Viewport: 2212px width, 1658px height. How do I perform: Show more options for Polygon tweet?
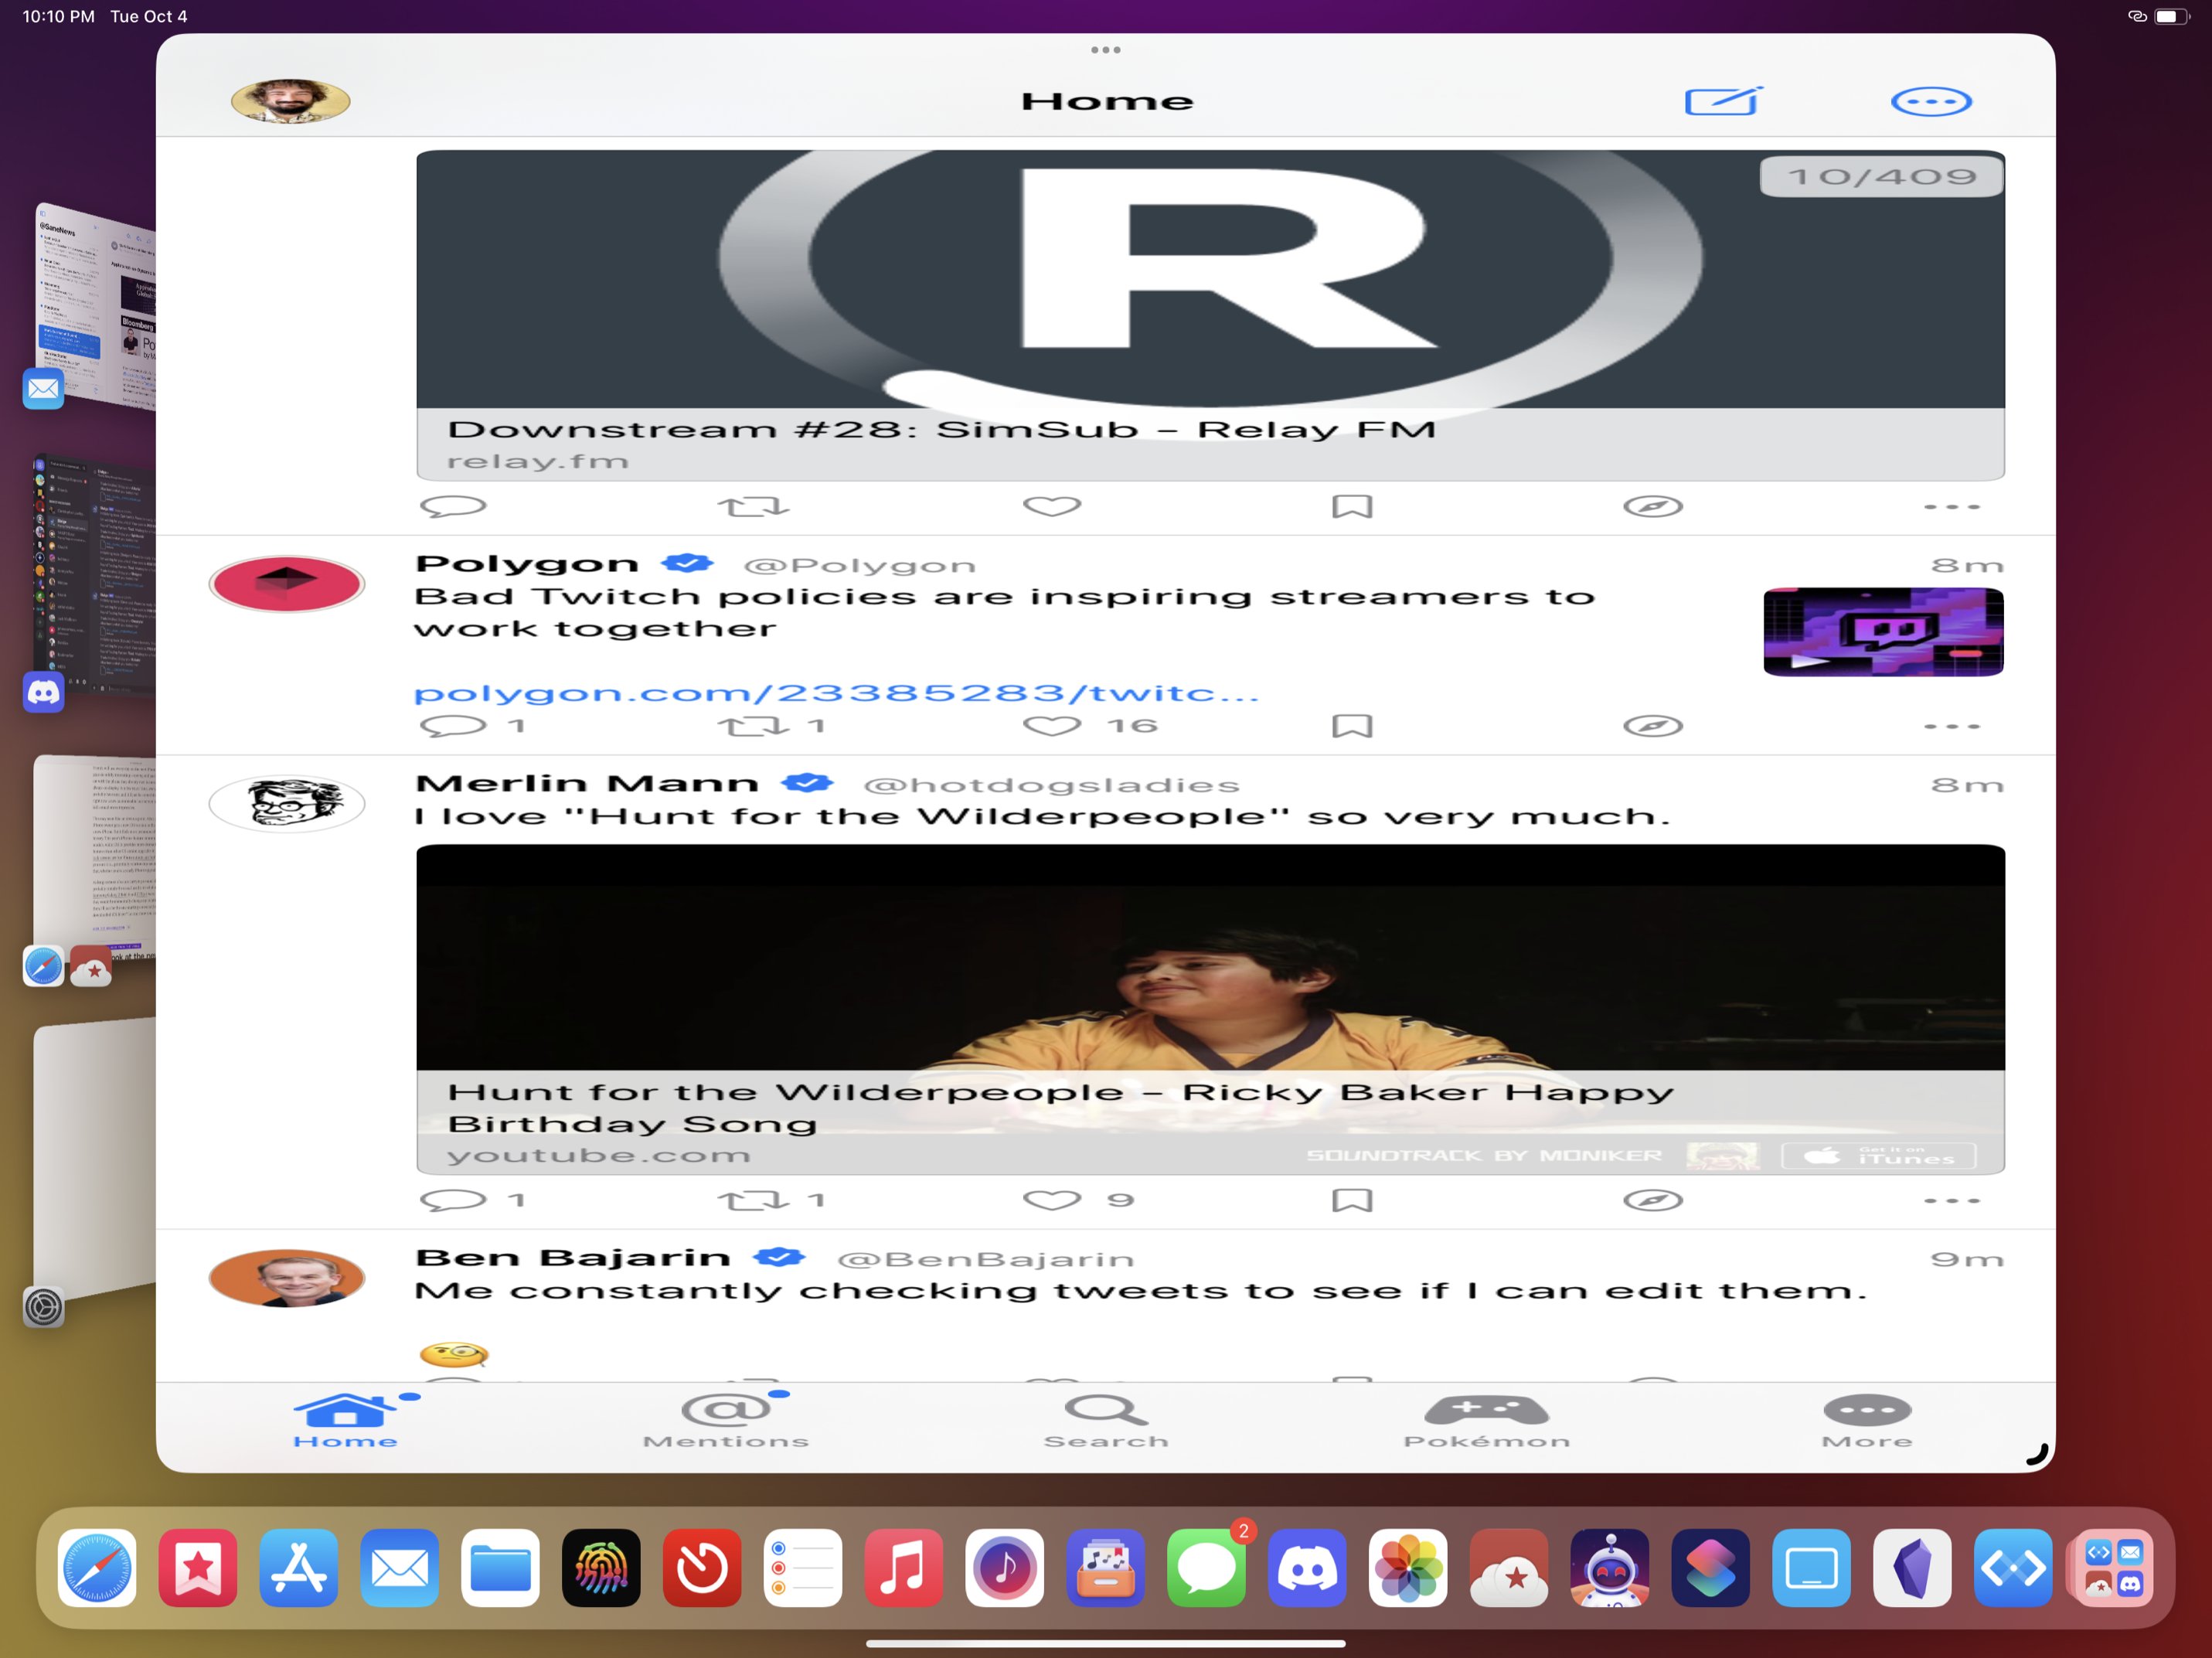pyautogui.click(x=1951, y=726)
